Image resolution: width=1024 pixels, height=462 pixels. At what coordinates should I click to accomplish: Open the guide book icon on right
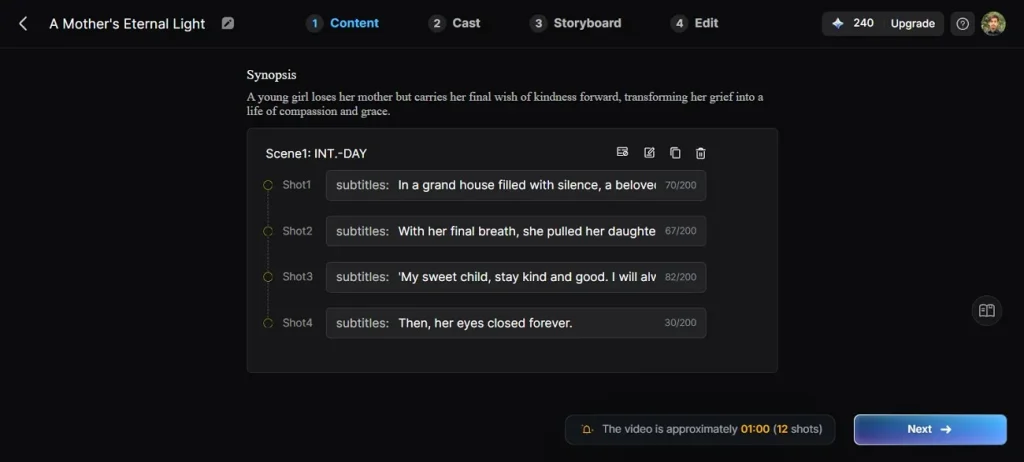point(987,310)
